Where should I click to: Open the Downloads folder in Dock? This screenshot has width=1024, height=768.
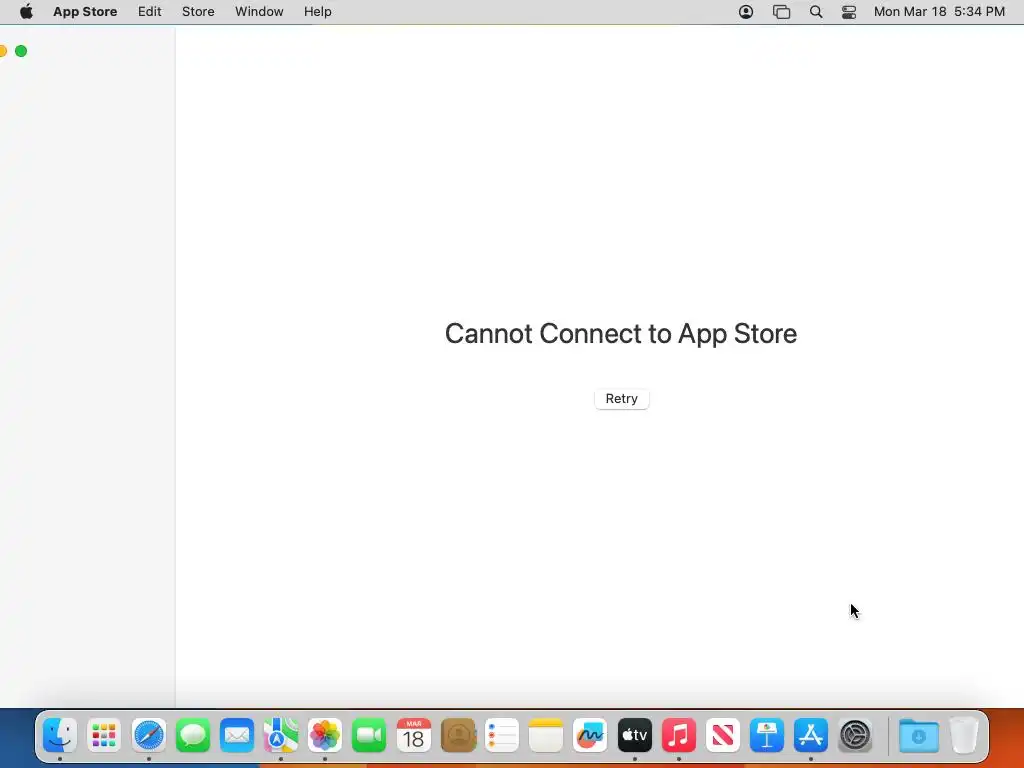coord(919,735)
